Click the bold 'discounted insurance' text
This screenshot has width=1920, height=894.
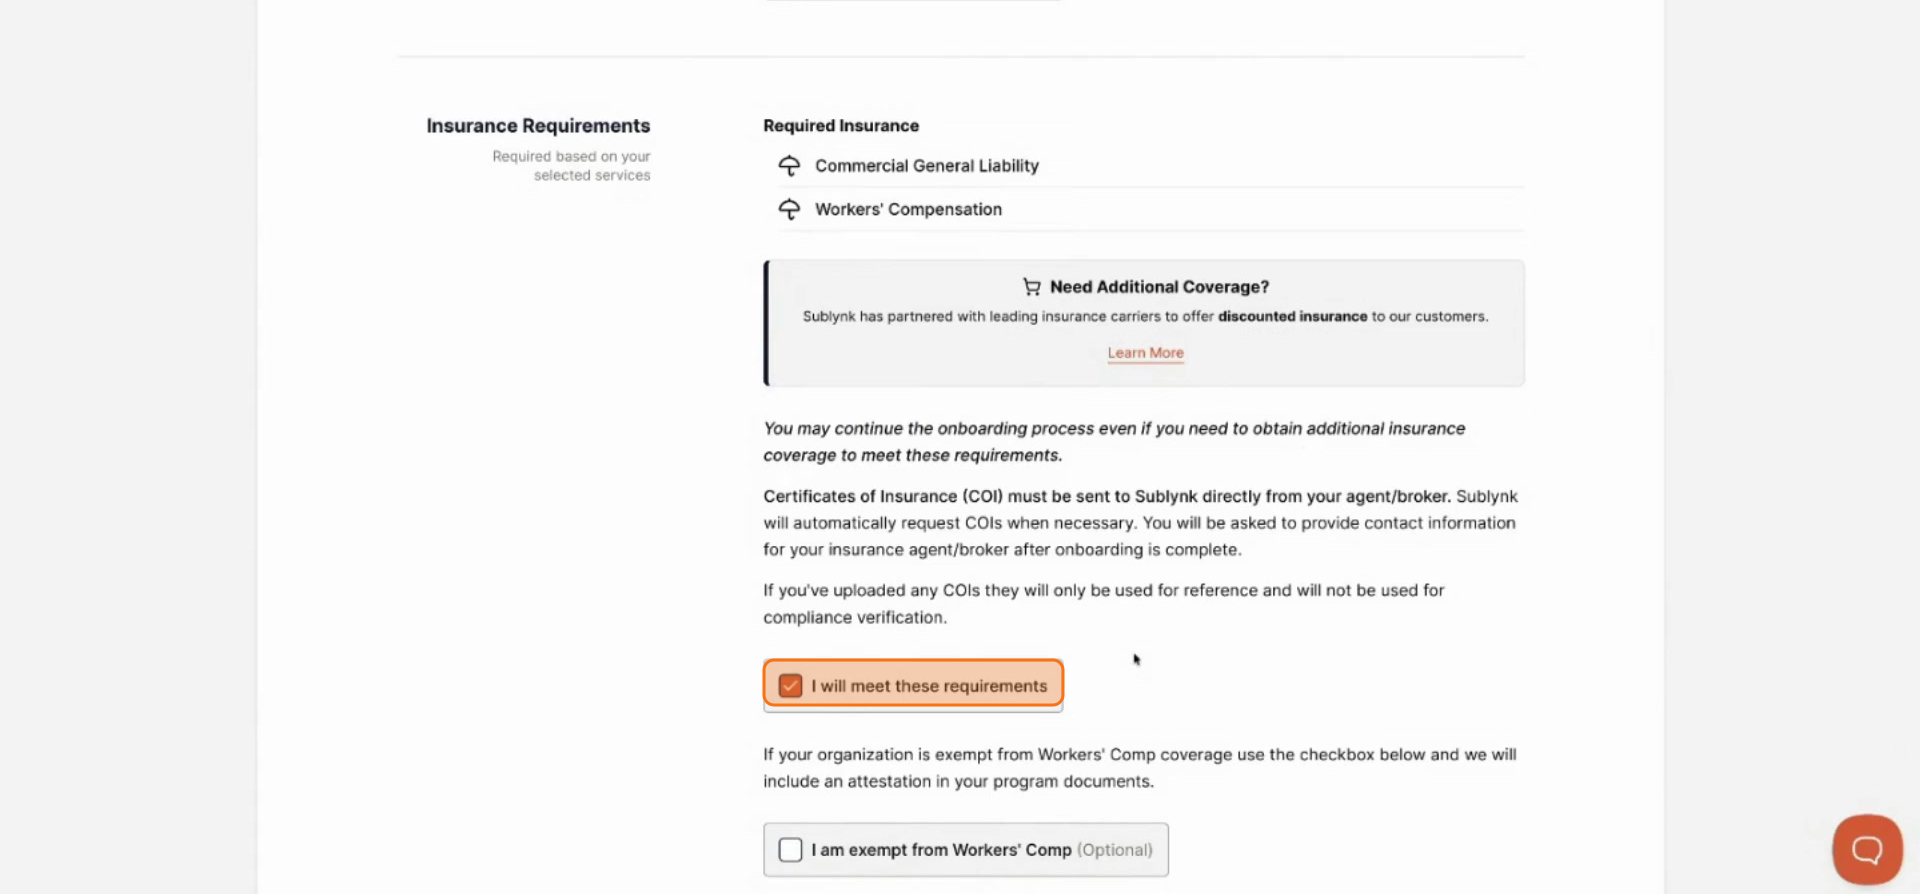click(1292, 316)
